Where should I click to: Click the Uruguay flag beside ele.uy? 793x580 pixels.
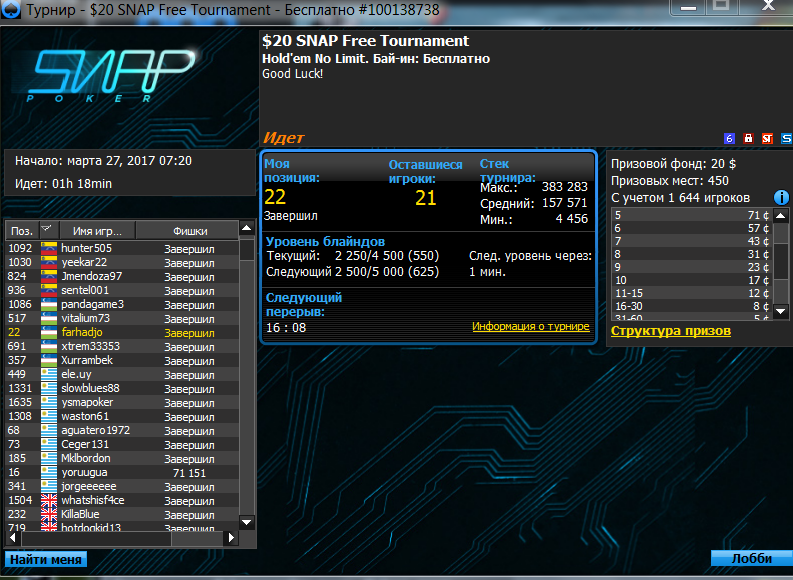pyautogui.click(x=49, y=374)
